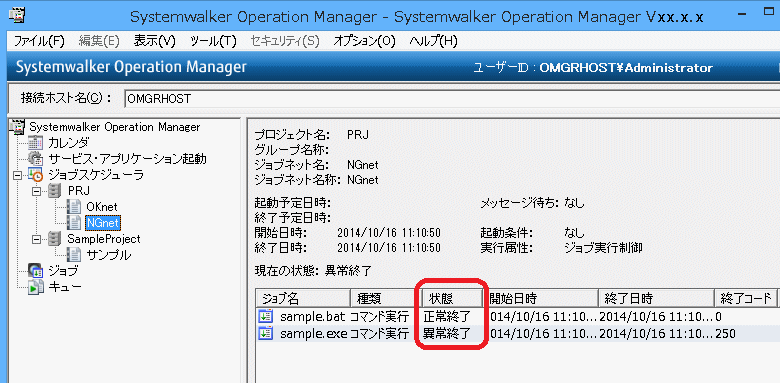Select the OKnet jobnet
Image resolution: width=780 pixels, height=383 pixels.
102,207
